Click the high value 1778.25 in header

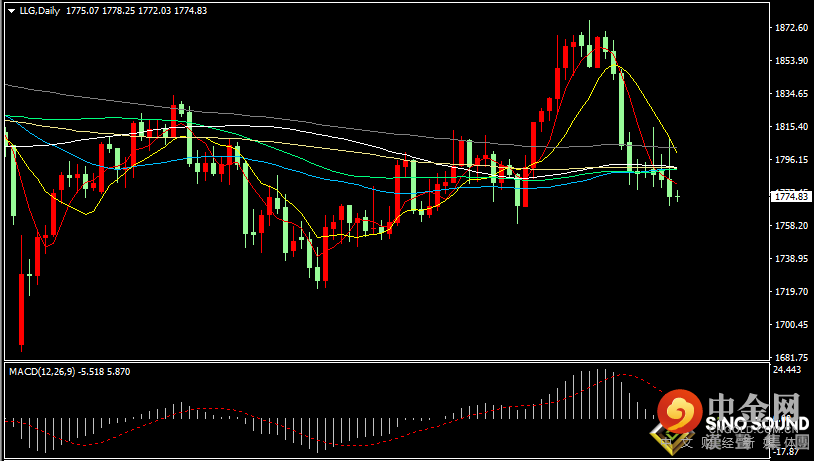(118, 10)
